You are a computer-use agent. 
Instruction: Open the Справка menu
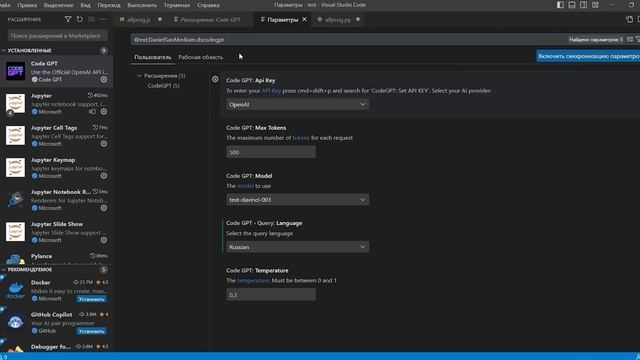[x=208, y=5]
